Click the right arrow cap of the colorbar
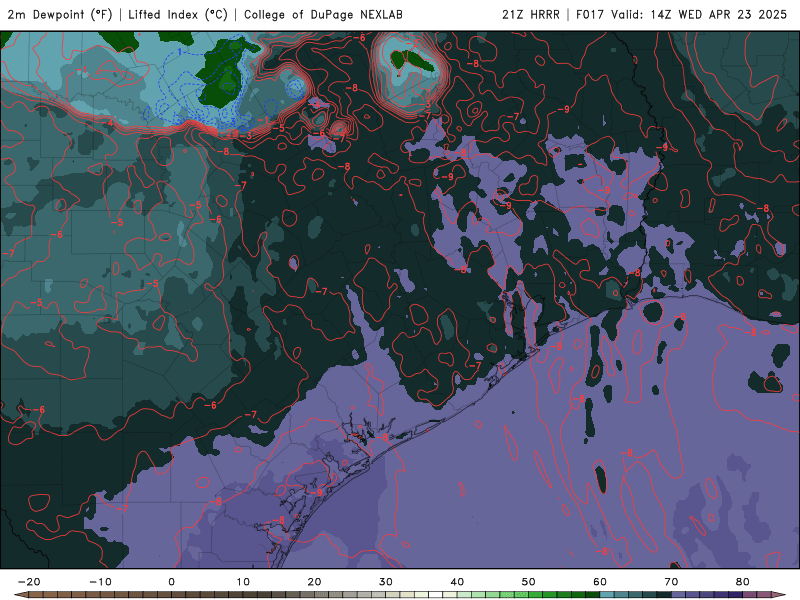 pyautogui.click(x=779, y=595)
